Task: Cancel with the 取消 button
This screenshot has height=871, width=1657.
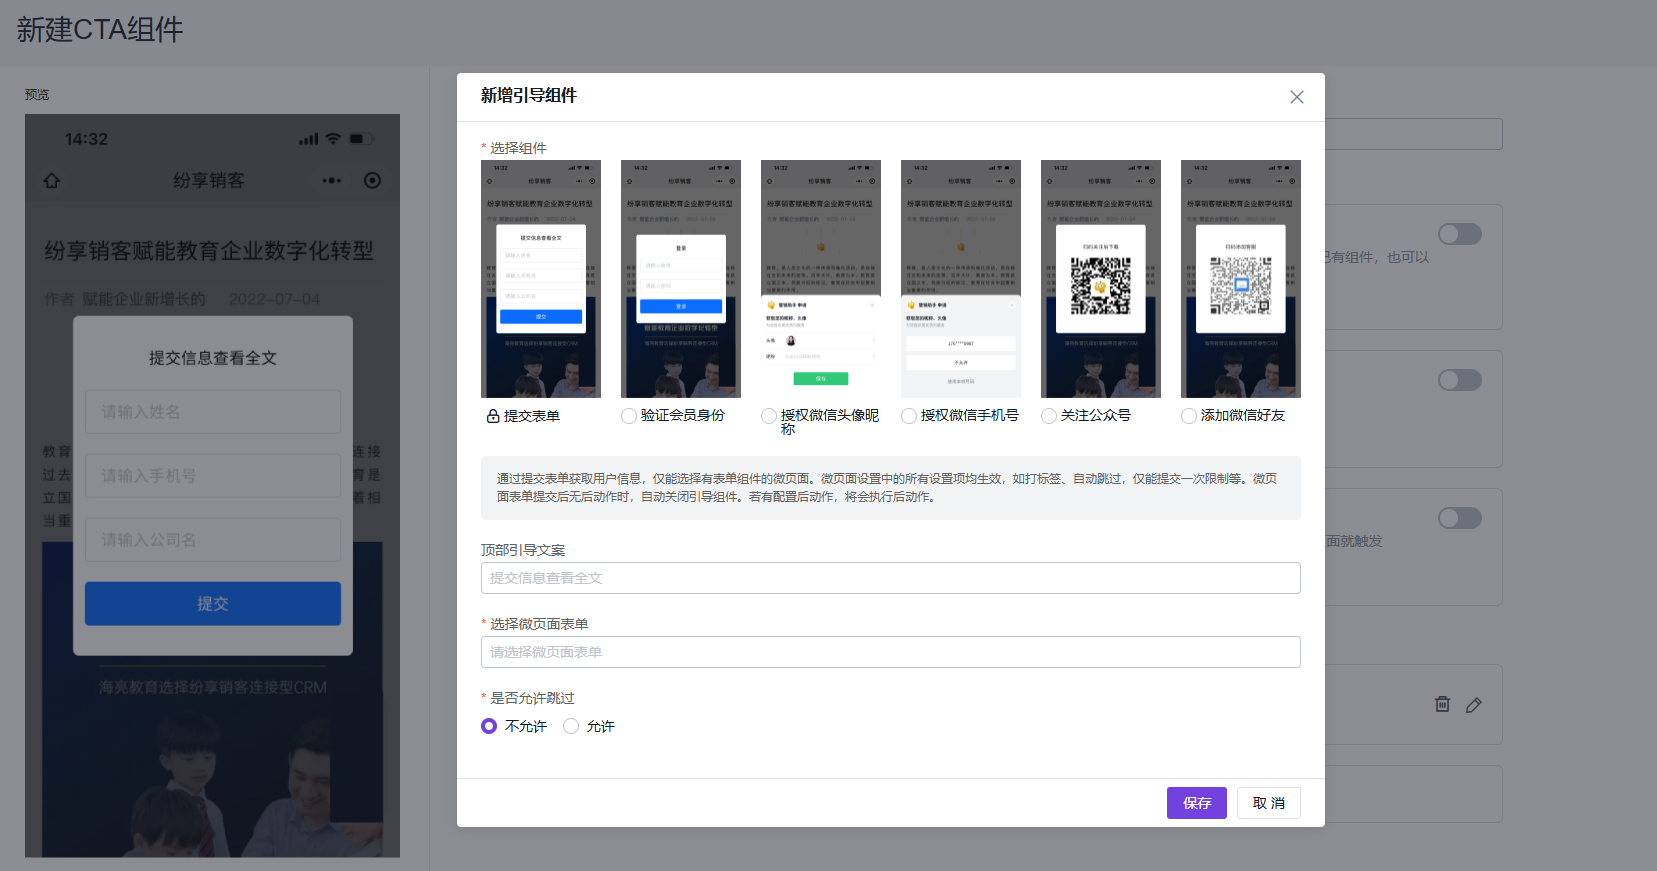Action: pyautogui.click(x=1268, y=803)
